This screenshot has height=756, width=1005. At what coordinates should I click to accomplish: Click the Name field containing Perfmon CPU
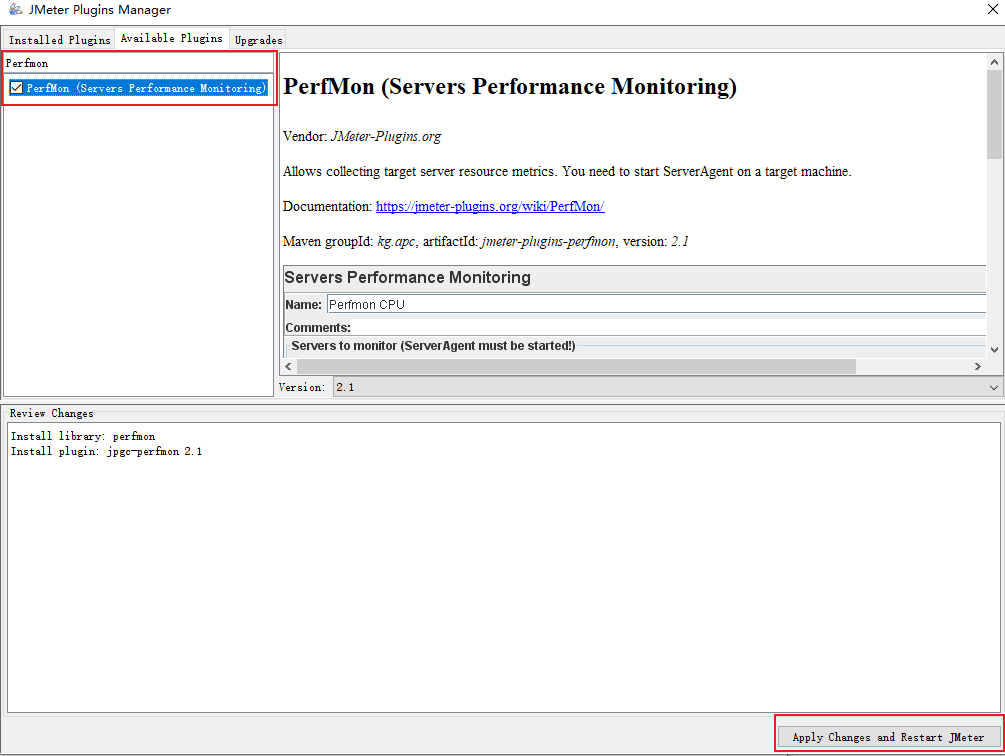(x=656, y=304)
